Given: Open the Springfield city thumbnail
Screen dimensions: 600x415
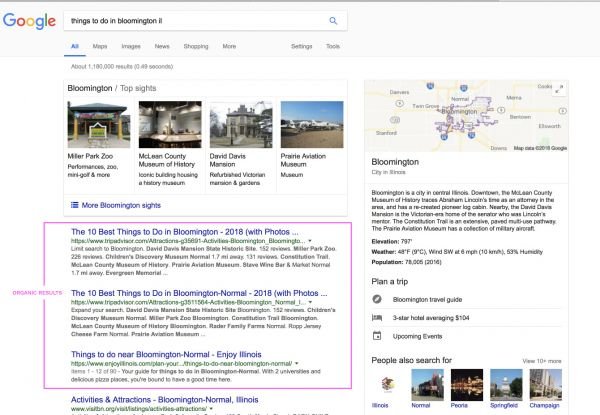Looking at the screenshot, I should pyautogui.click(x=506, y=385).
